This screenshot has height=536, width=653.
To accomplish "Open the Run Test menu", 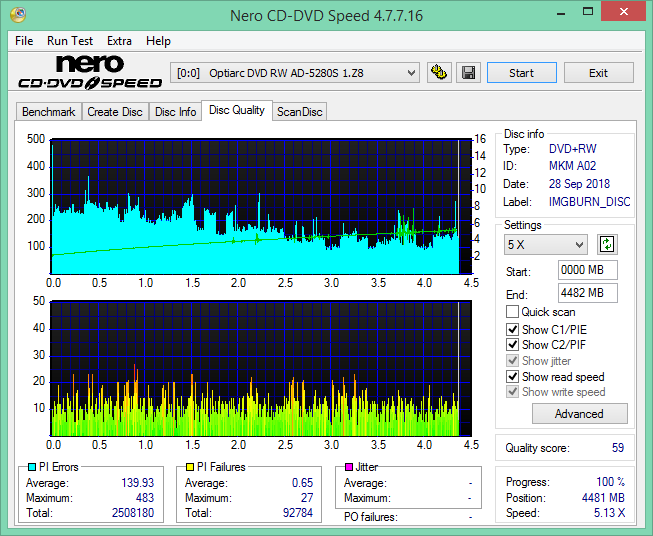I will click(x=70, y=41).
